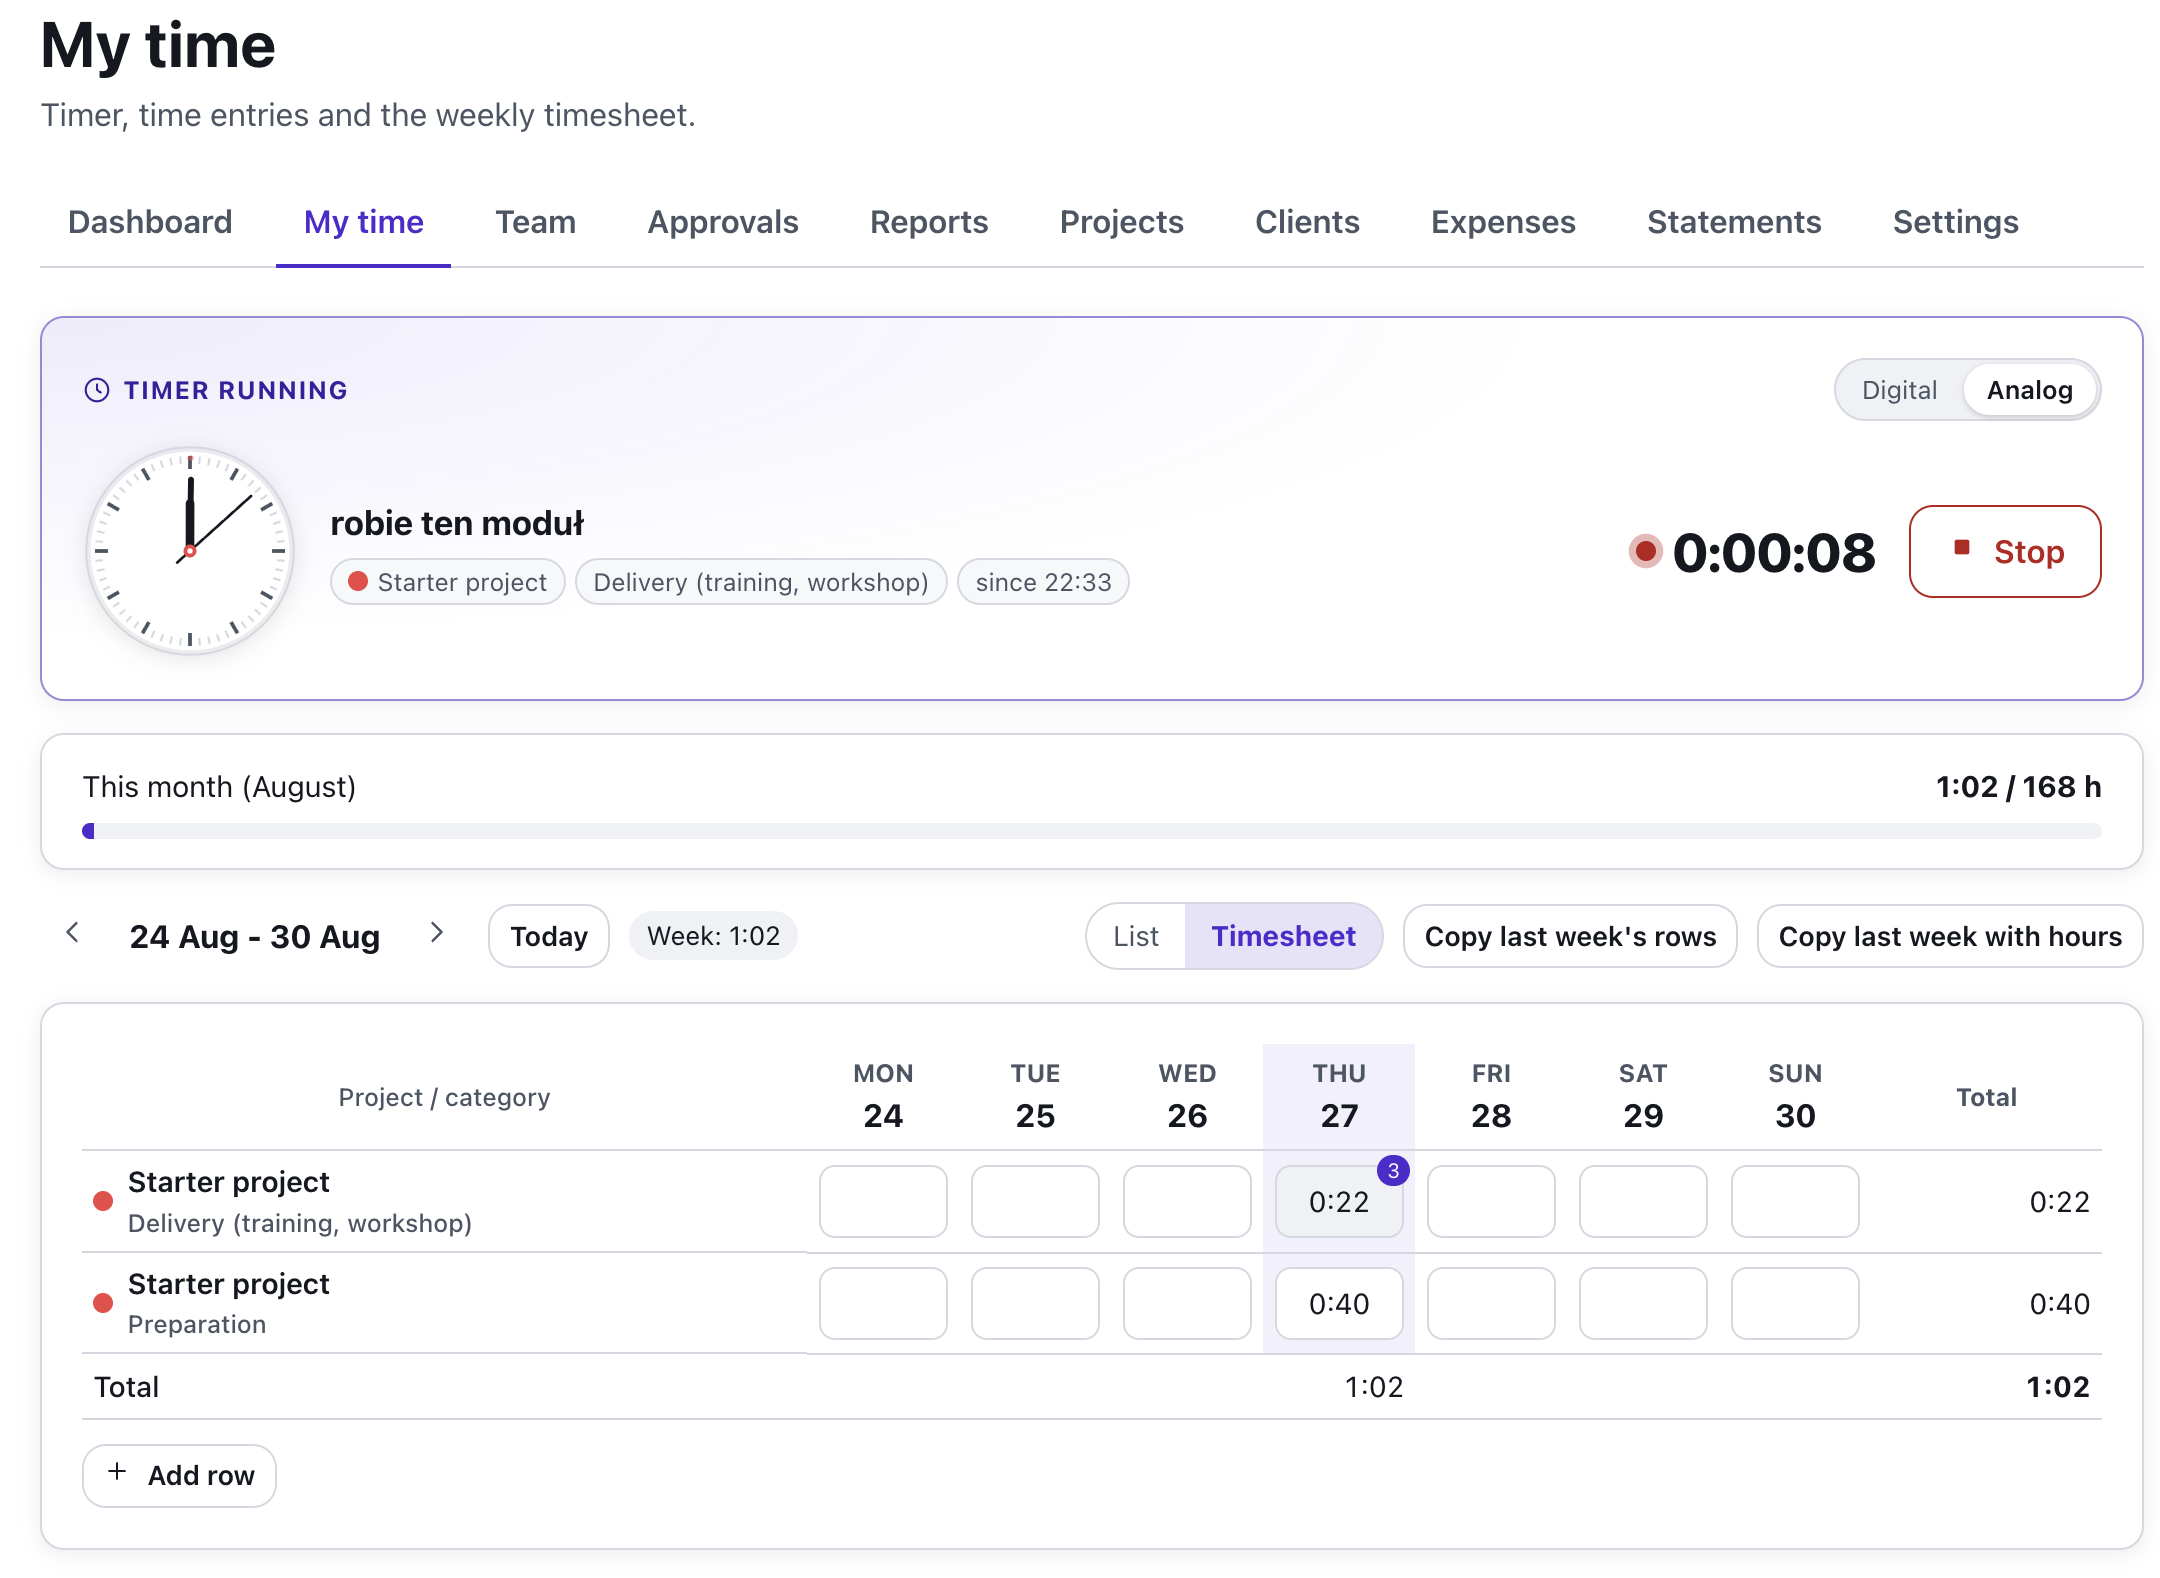
Task: Click the Delivery (training, workshop) timer chip
Action: pyautogui.click(x=761, y=582)
